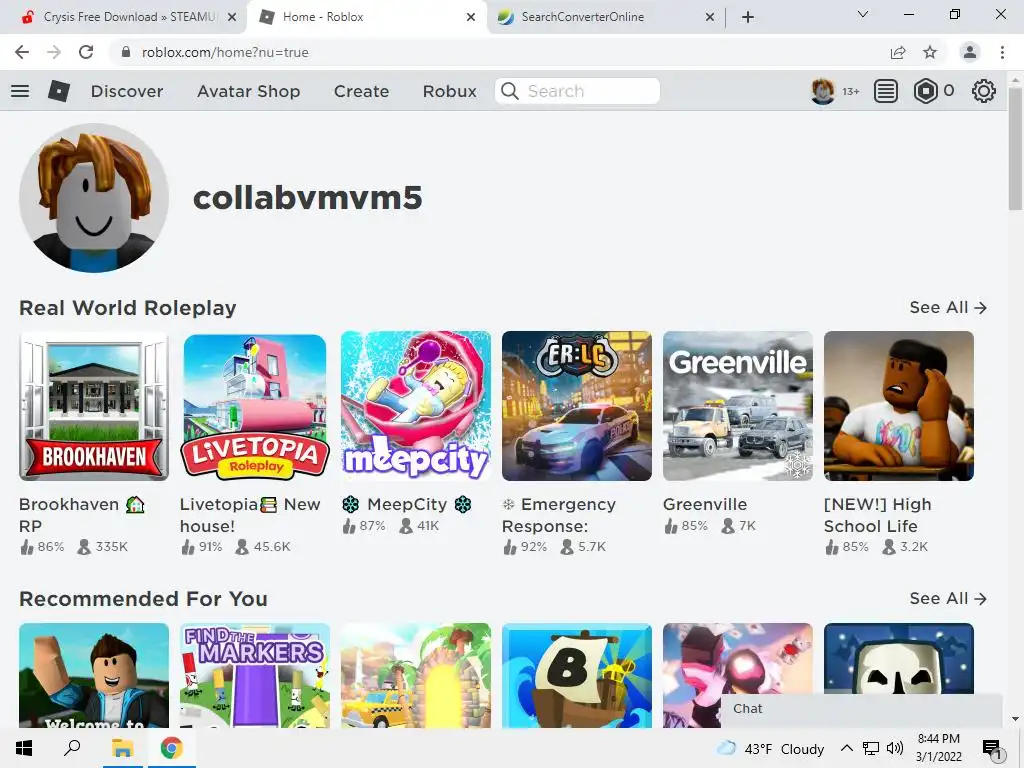Open the pirate ship B game thumbnail
The width and height of the screenshot is (1024, 768).
click(x=577, y=675)
